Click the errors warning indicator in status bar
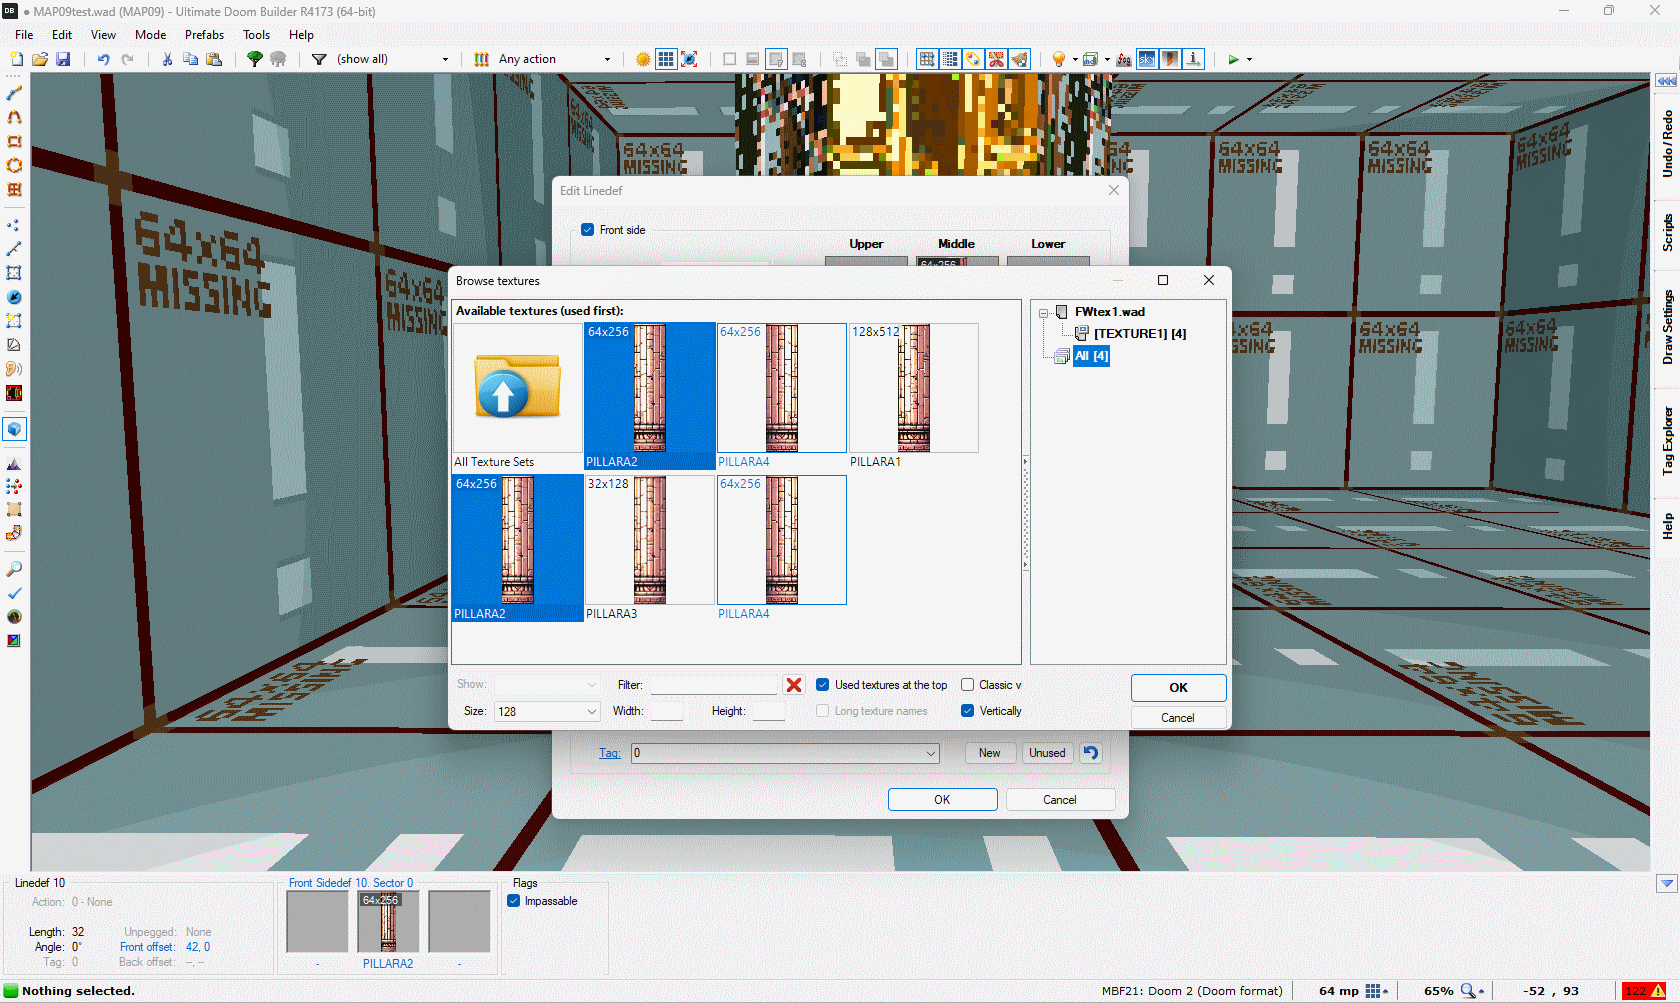This screenshot has width=1680, height=1003. click(1644, 991)
